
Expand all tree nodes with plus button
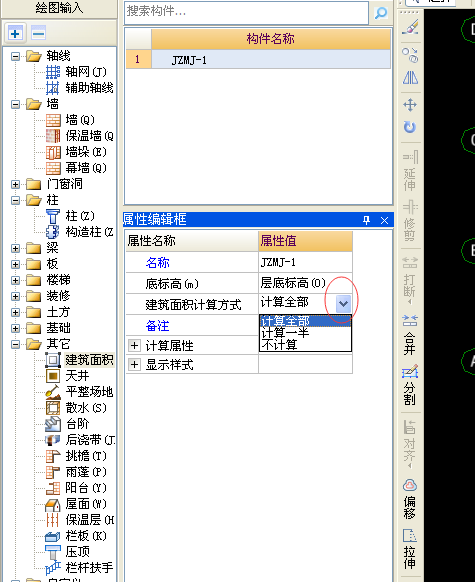point(15,34)
